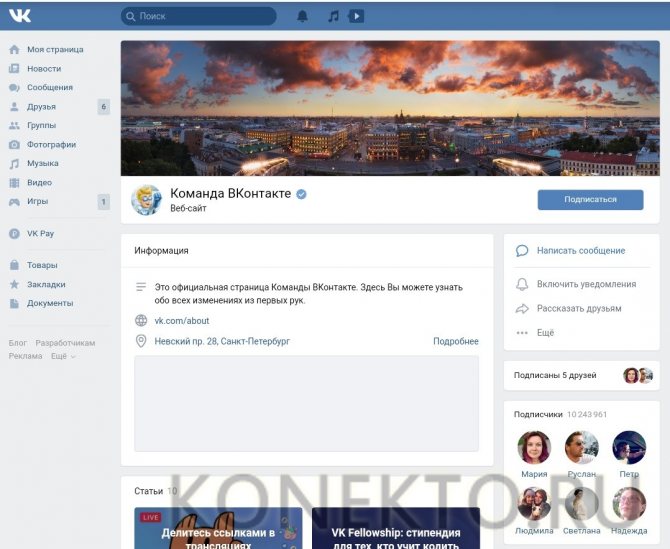The width and height of the screenshot is (670, 549).
Task: Open Моя страница in sidebar
Action: pyautogui.click(x=55, y=50)
